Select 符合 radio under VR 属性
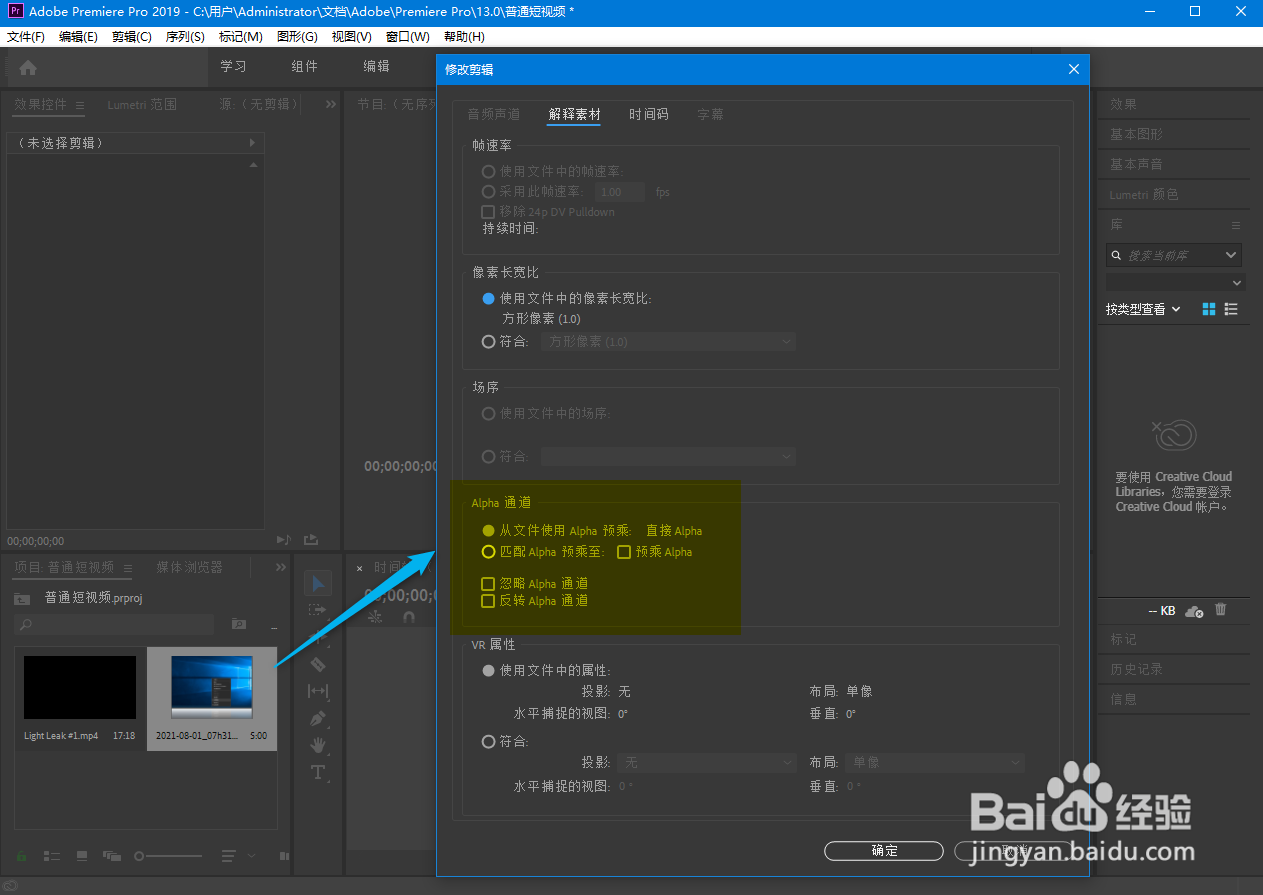This screenshot has width=1263, height=895. (489, 741)
